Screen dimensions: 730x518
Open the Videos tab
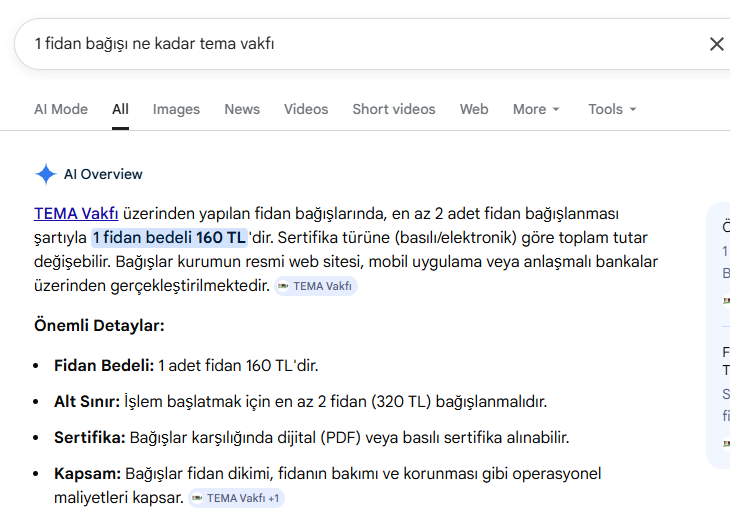click(306, 109)
